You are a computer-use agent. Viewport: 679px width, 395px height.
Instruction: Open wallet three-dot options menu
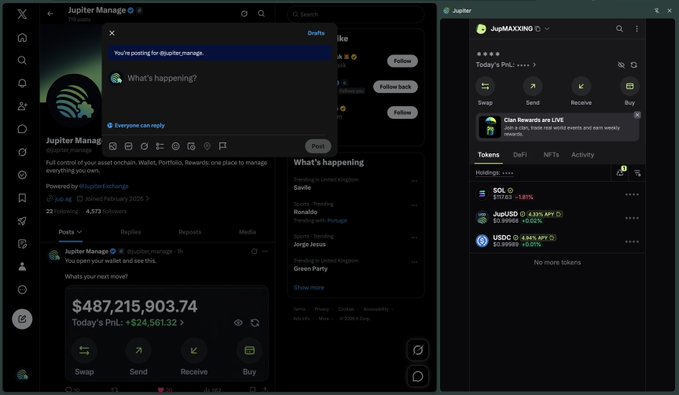point(637,29)
